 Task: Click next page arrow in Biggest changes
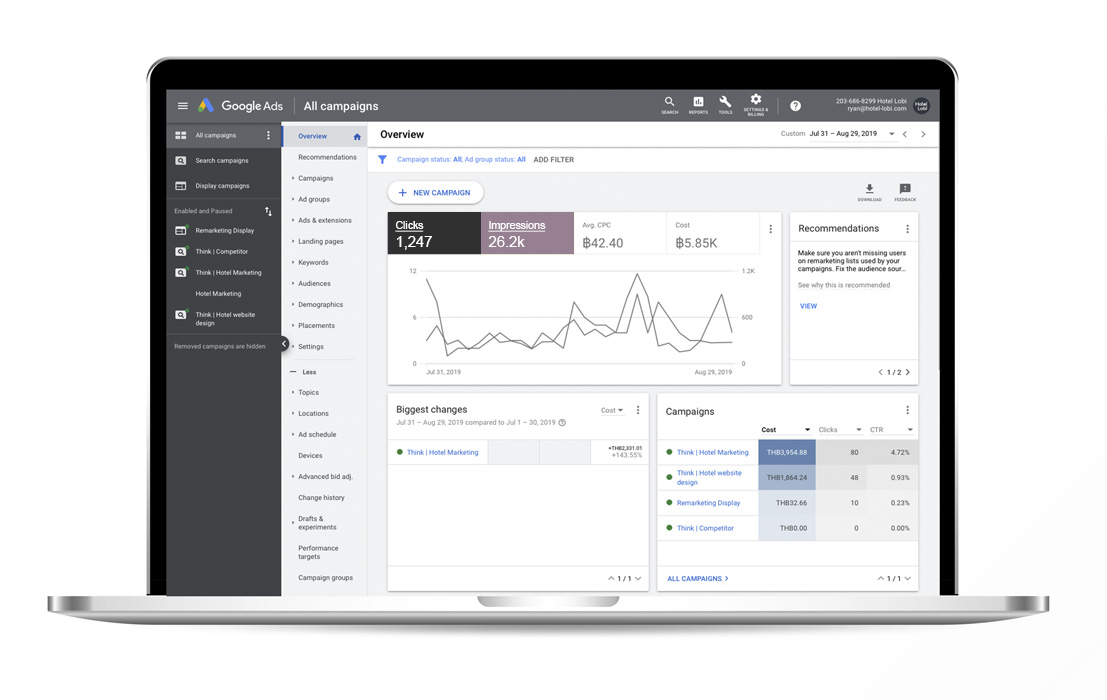pos(638,579)
